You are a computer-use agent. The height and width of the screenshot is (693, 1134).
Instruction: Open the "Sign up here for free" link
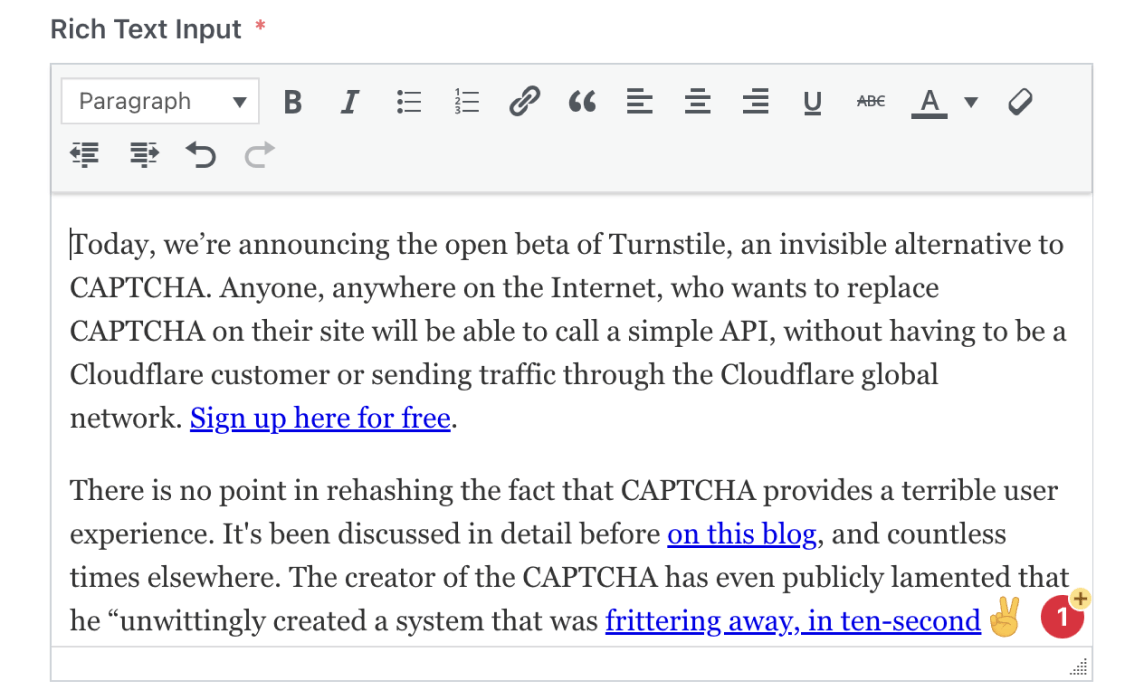point(320,418)
